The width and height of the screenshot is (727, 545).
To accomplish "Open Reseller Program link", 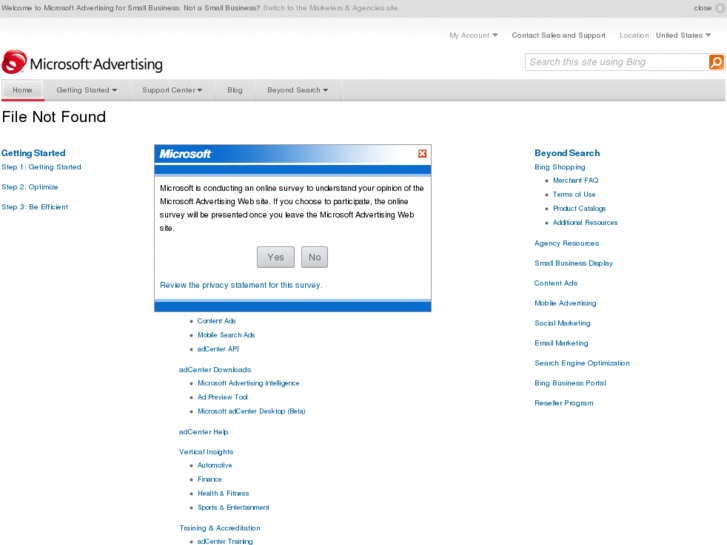I will click(x=564, y=403).
